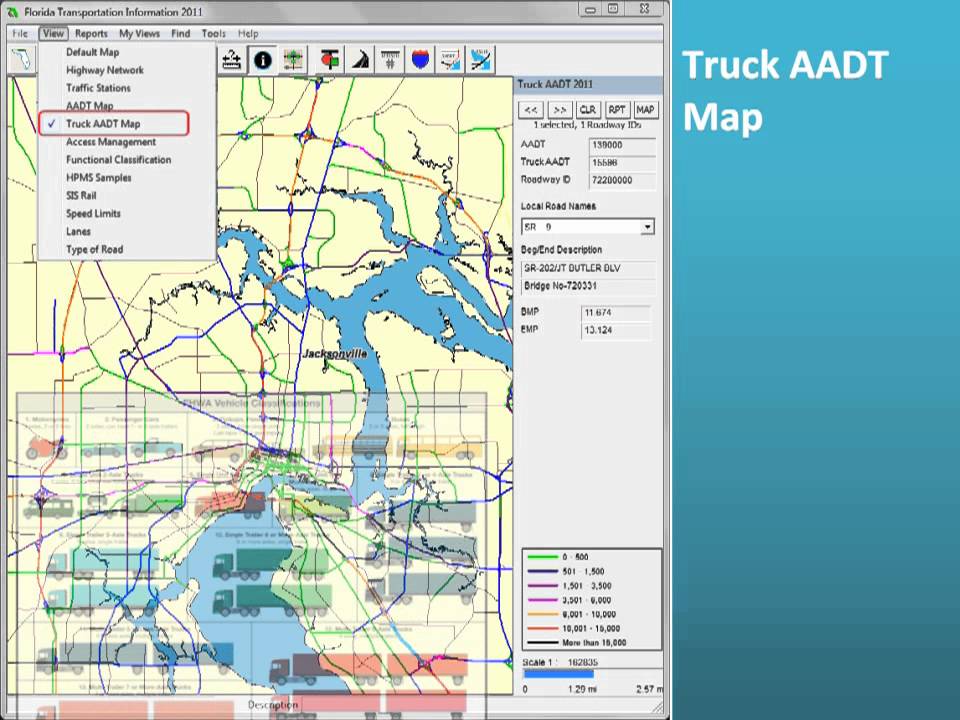Click the red and green sign icon
This screenshot has height=720, width=960.
tap(330, 60)
